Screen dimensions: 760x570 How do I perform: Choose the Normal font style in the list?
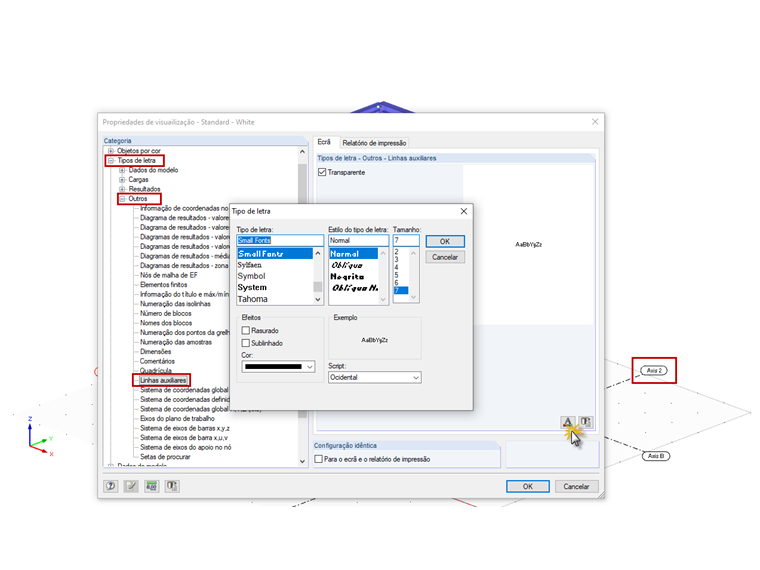click(x=353, y=253)
